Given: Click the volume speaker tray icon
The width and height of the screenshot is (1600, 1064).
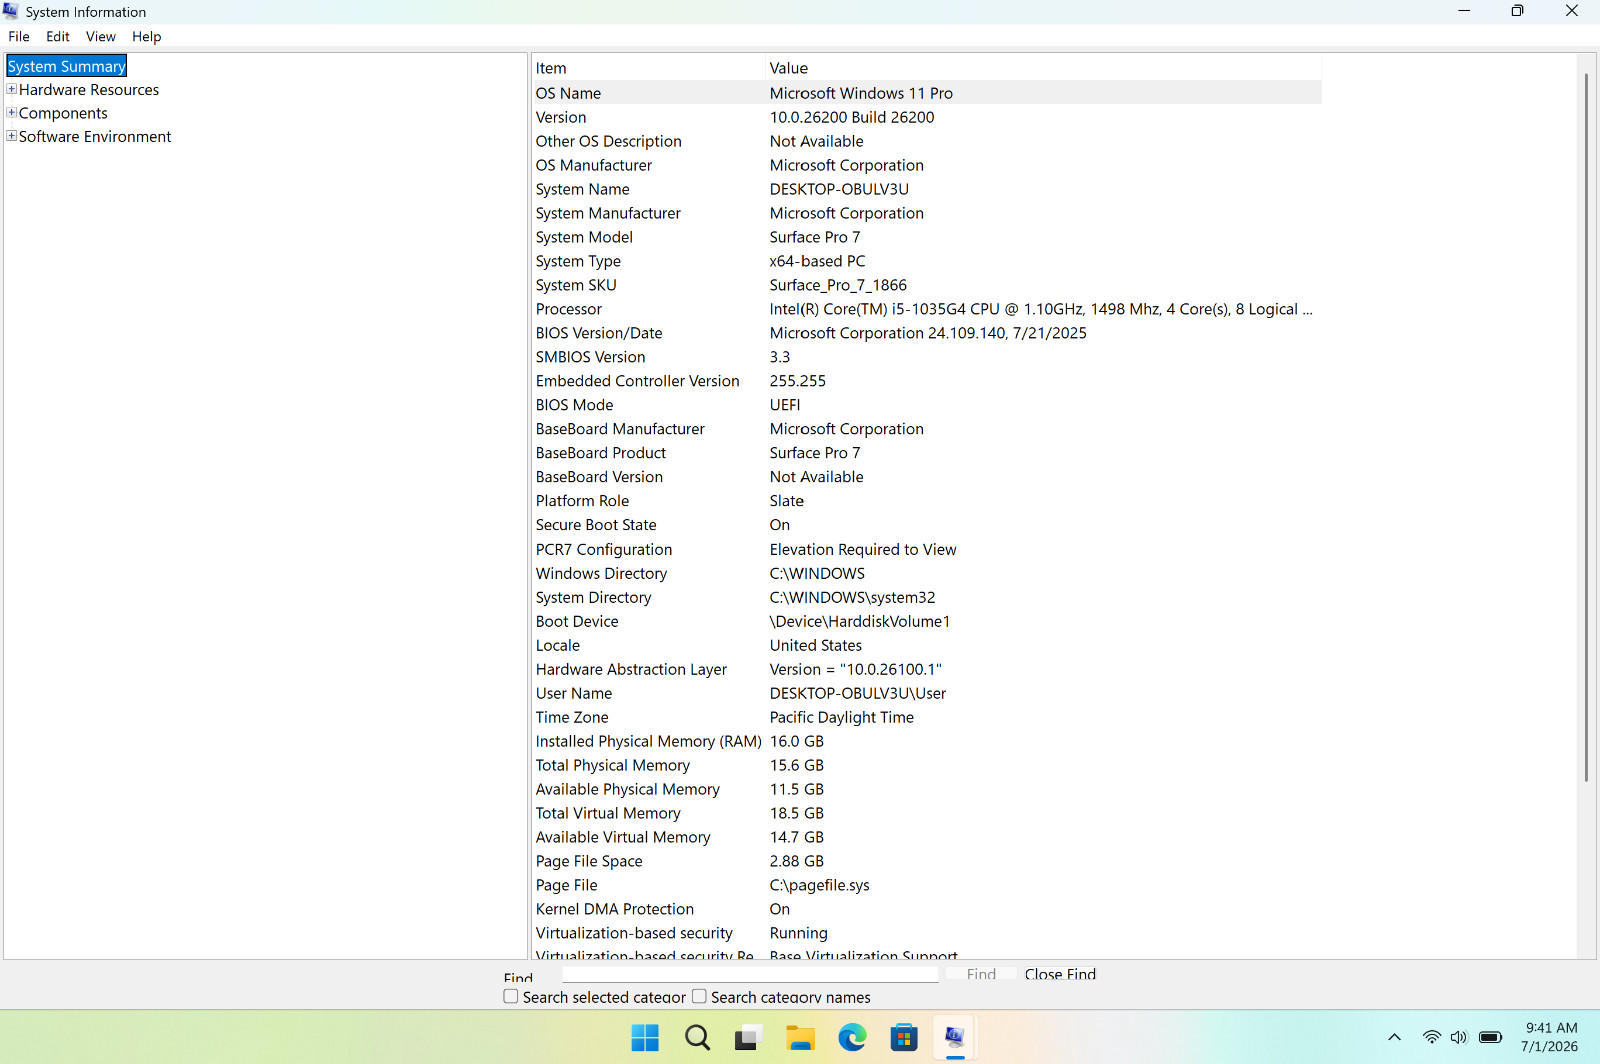Looking at the screenshot, I should pyautogui.click(x=1459, y=1037).
